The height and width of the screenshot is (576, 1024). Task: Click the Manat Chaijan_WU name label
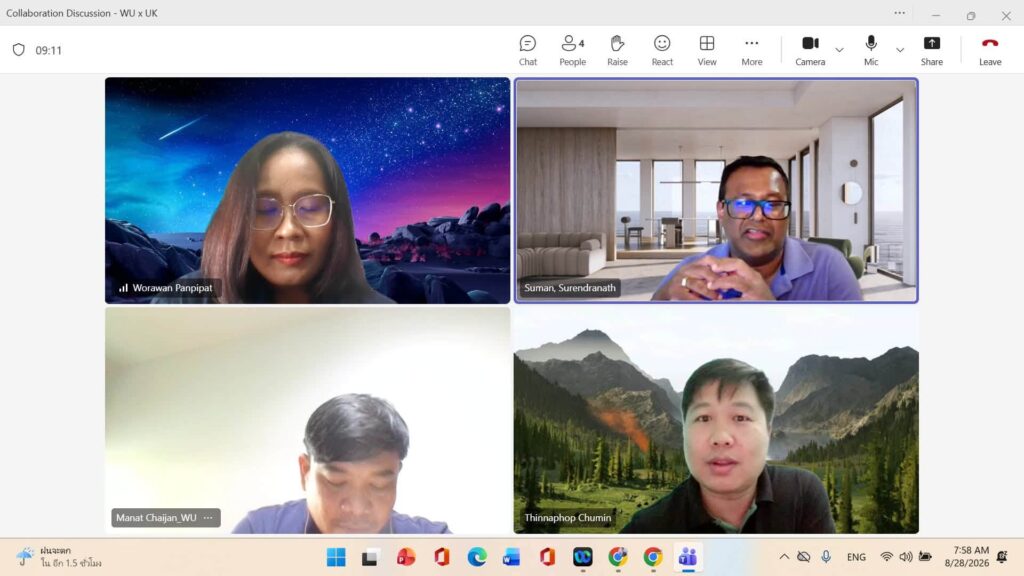[x=156, y=518]
